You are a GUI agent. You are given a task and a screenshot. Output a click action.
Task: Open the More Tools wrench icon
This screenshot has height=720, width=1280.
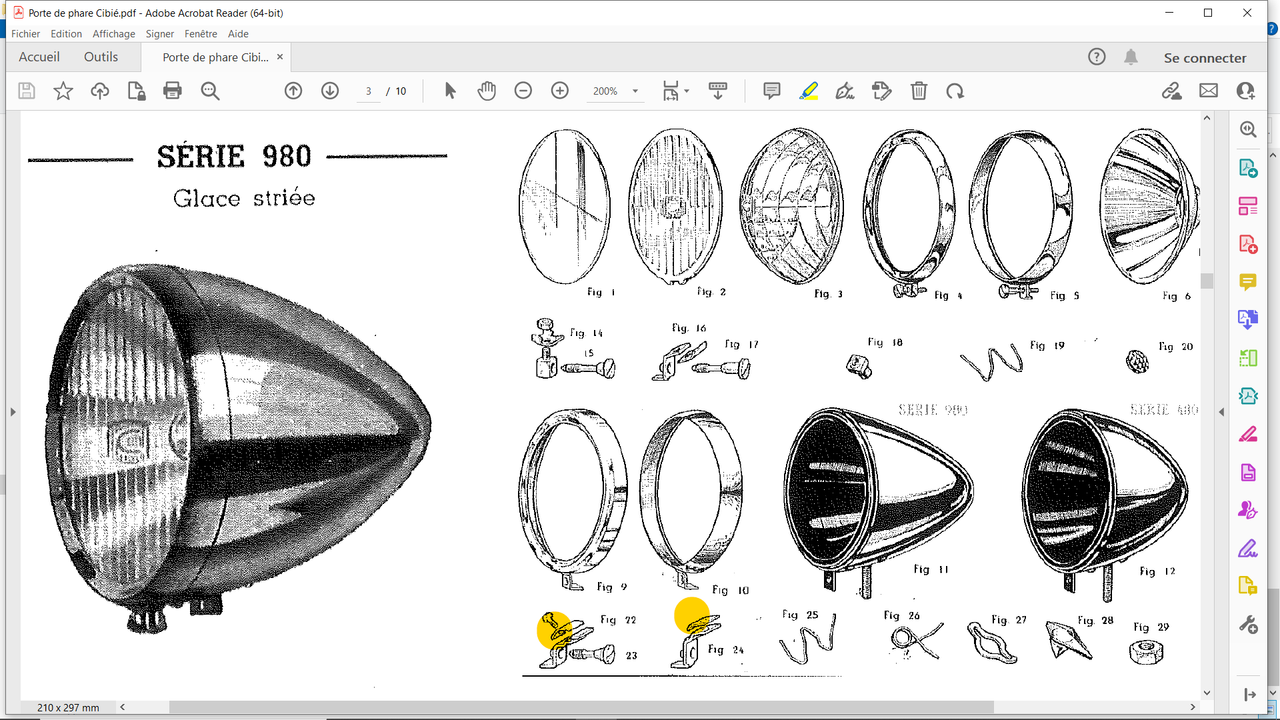pos(1248,625)
